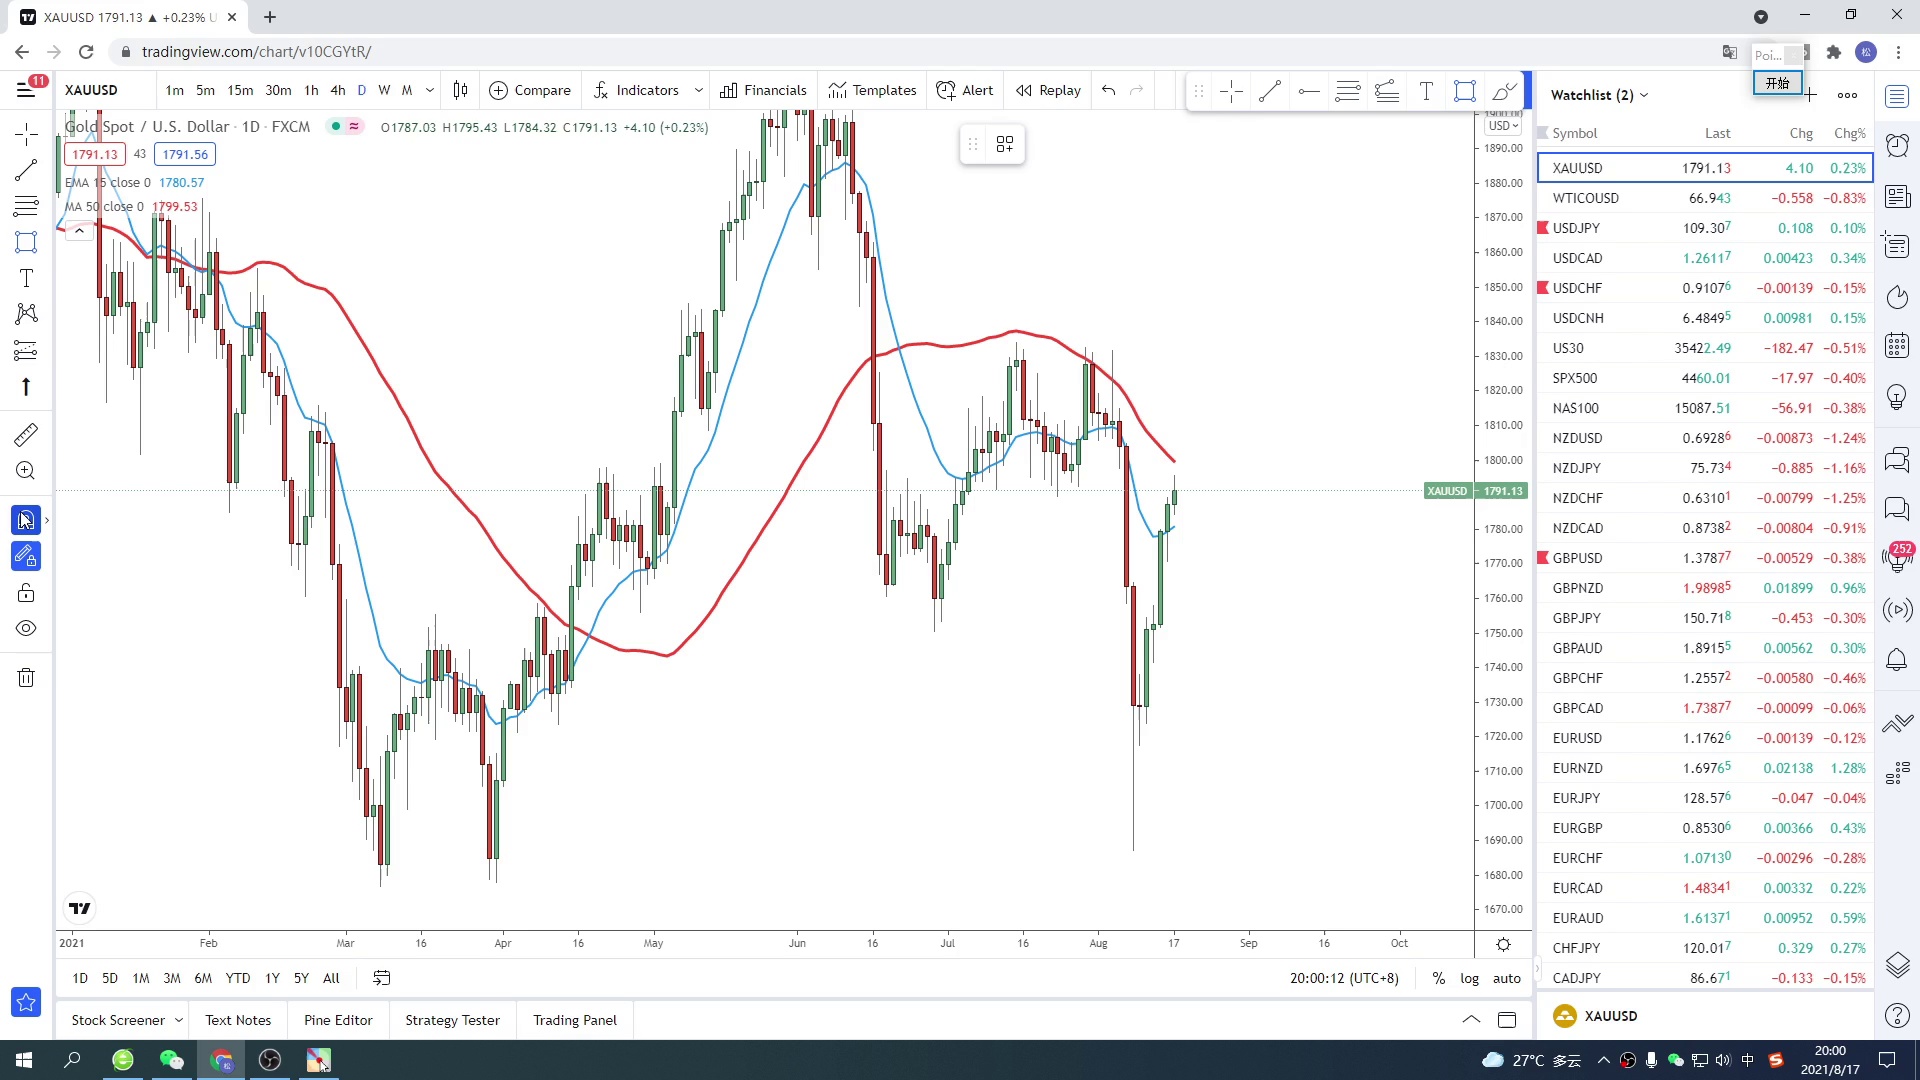Viewport: 1920px width, 1080px height.
Task: Remove drawings with the trash icon
Action: (x=26, y=678)
